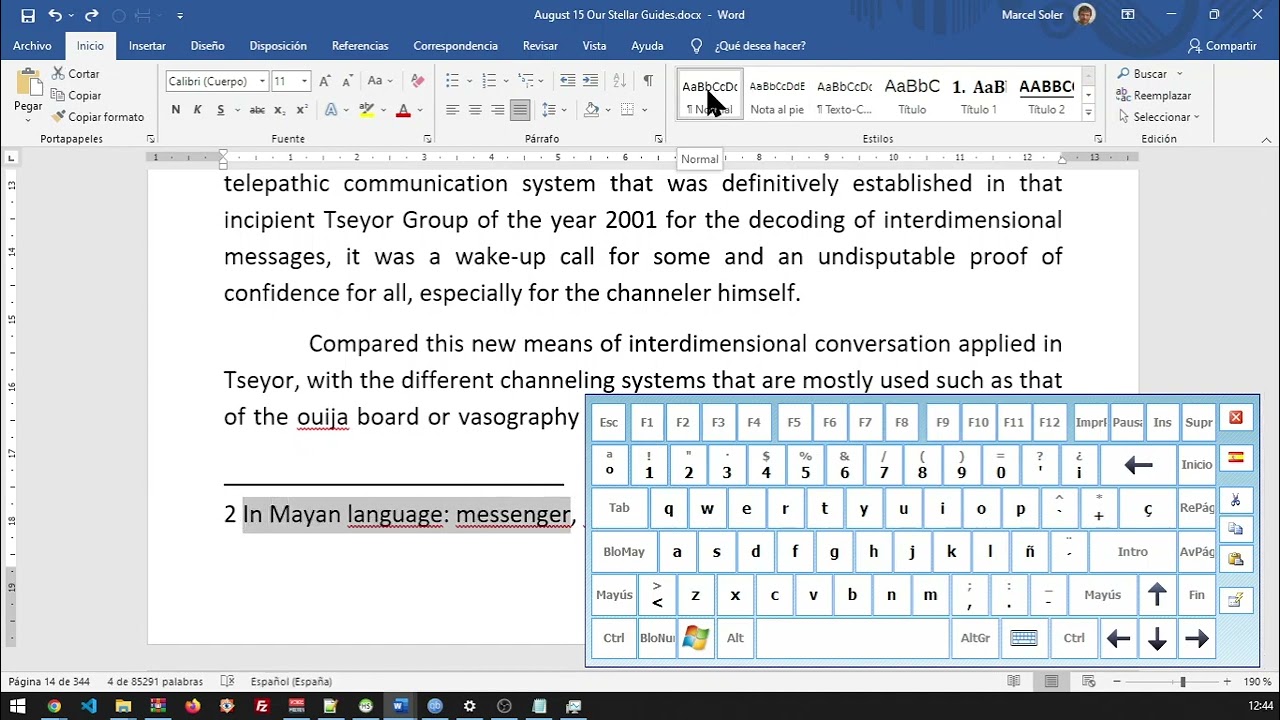Open the line spacing dropdown
The width and height of the screenshot is (1280, 720).
point(552,110)
